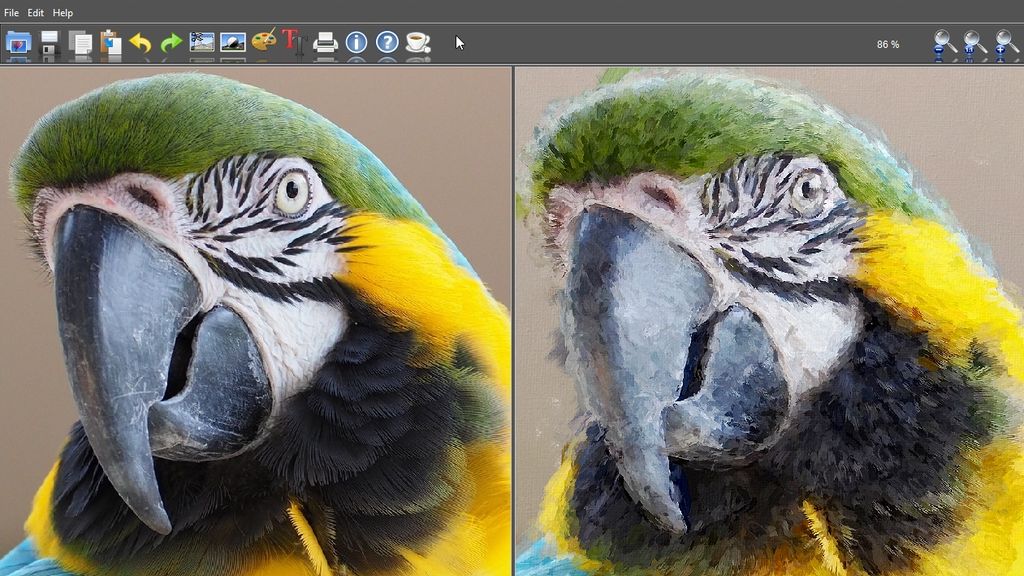Show program information
Screen dimensions: 1024x576
point(358,42)
